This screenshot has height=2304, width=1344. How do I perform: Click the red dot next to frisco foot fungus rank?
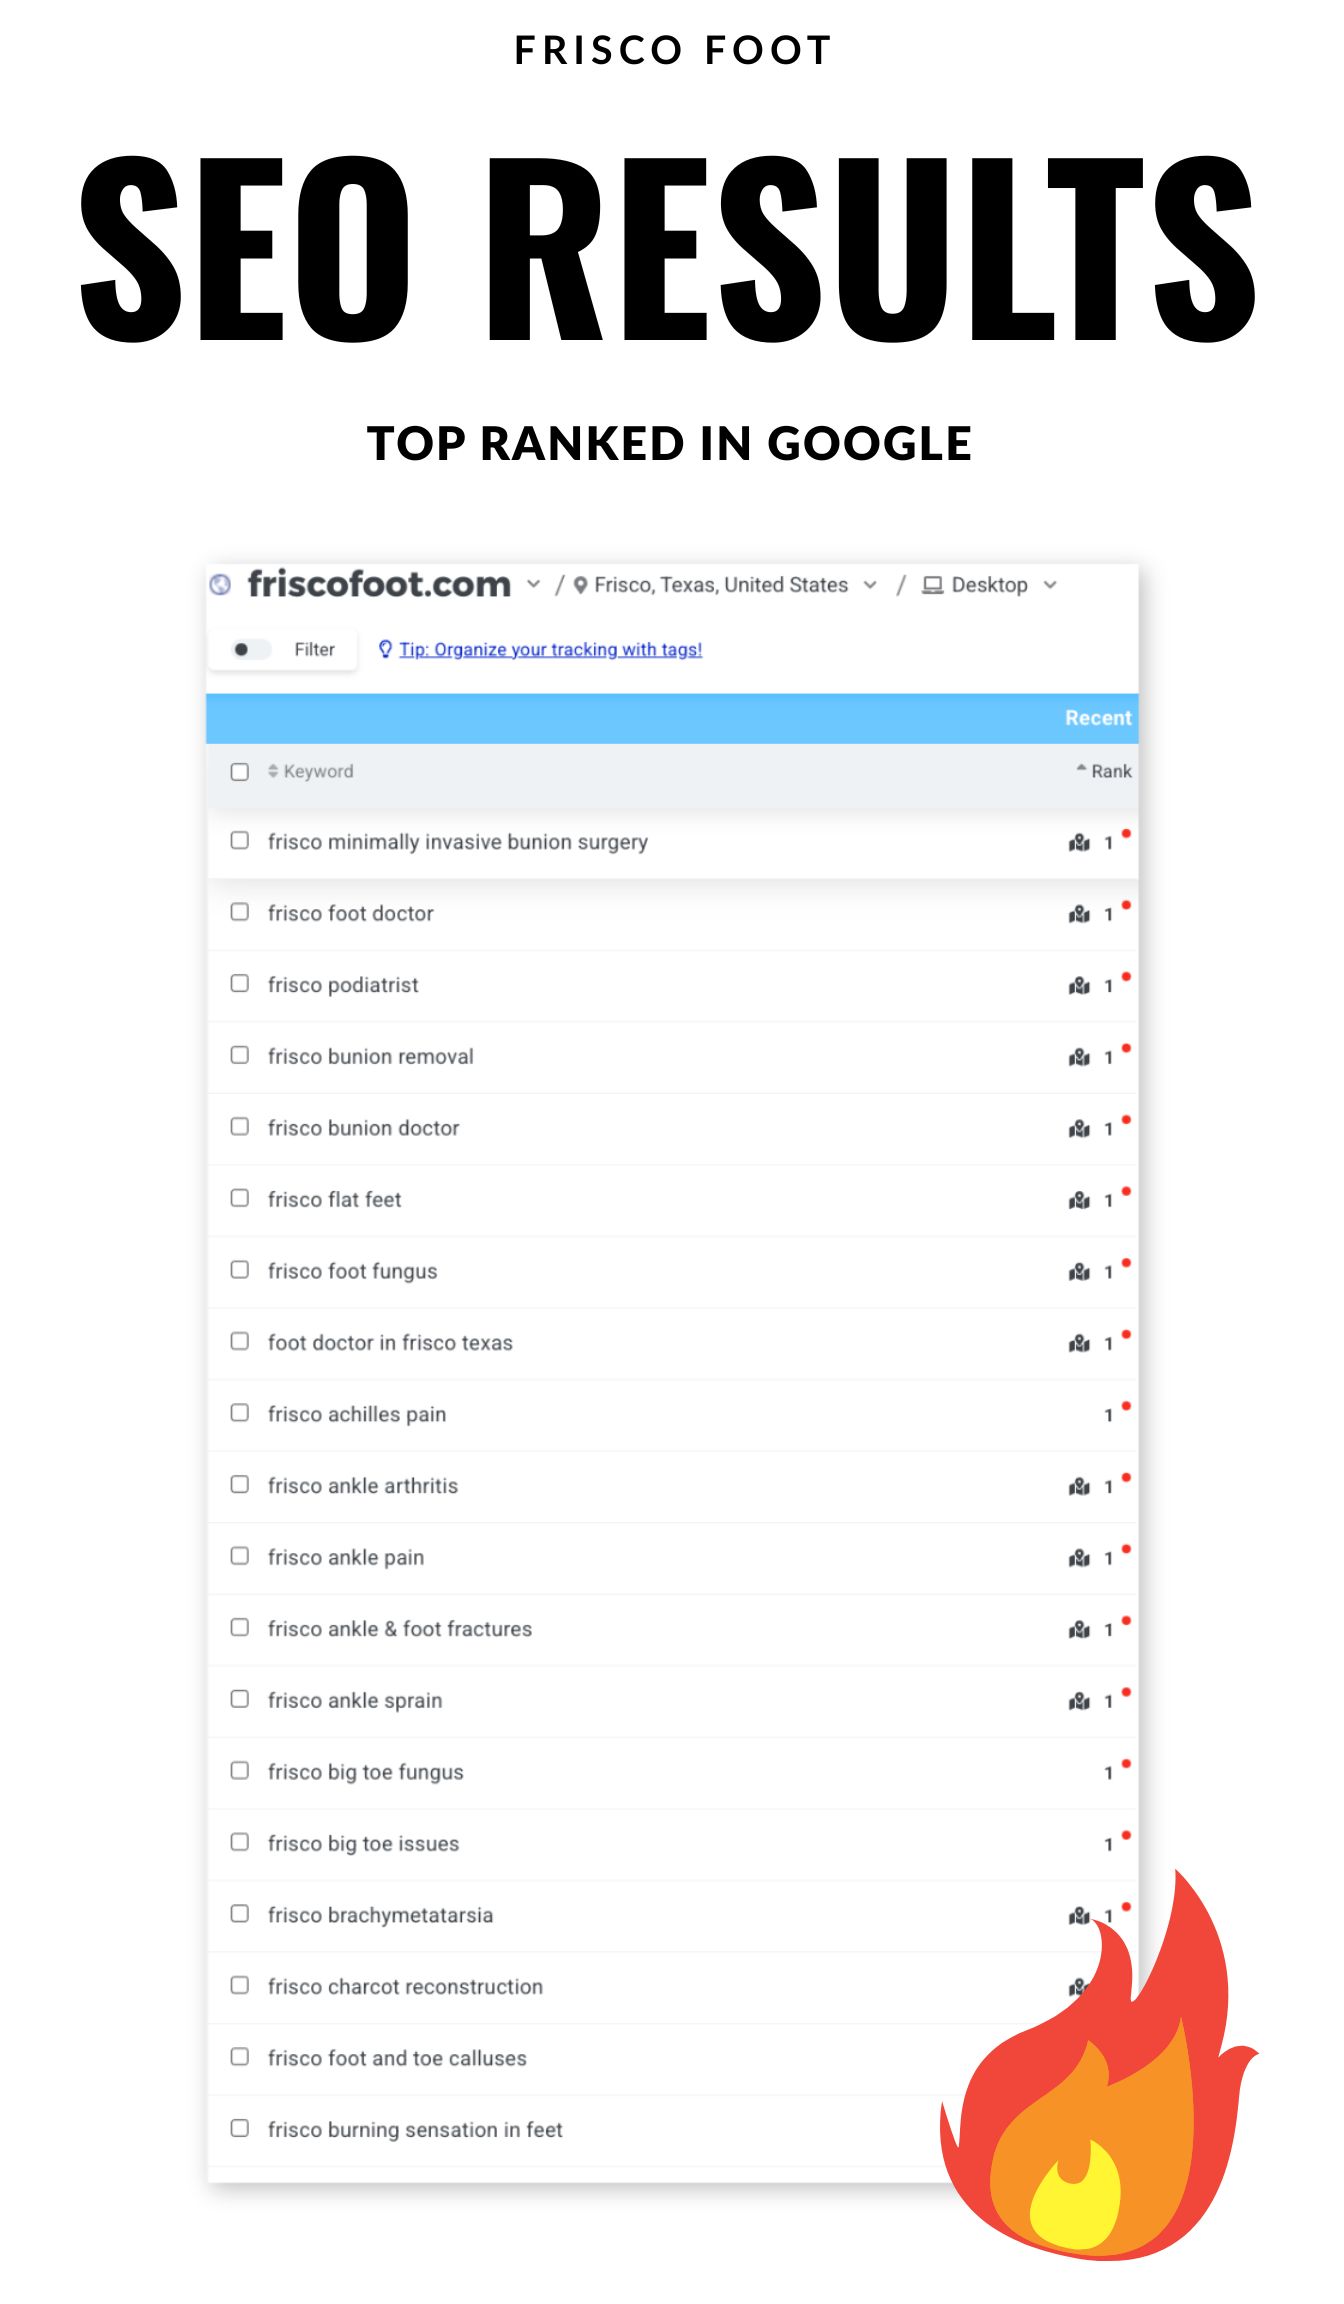click(1126, 1263)
